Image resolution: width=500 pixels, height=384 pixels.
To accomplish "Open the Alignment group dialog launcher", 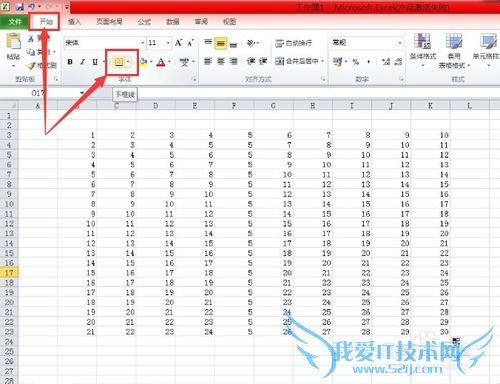I will (x=323, y=79).
